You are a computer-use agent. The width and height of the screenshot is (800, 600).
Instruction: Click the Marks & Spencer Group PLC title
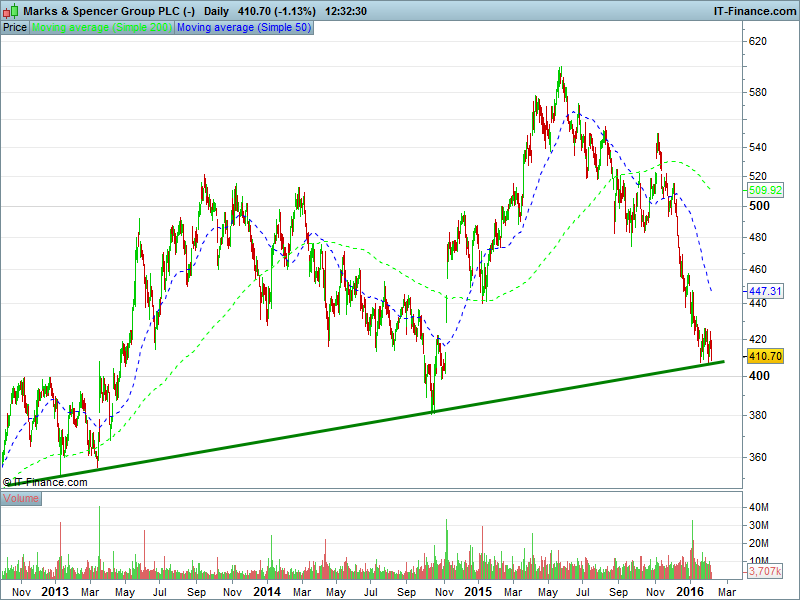point(109,10)
